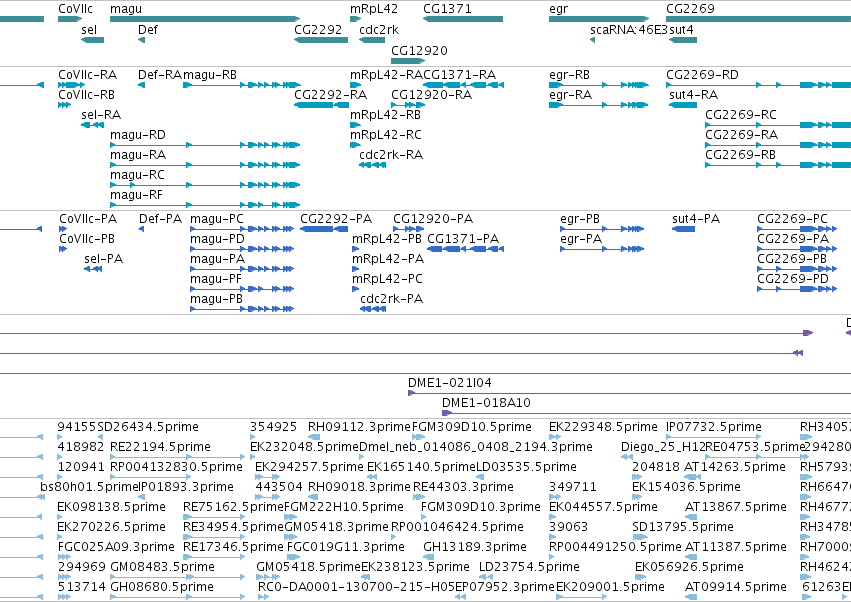Click protein CoVIIc-PA
This screenshot has height=602, width=851.
88,219
